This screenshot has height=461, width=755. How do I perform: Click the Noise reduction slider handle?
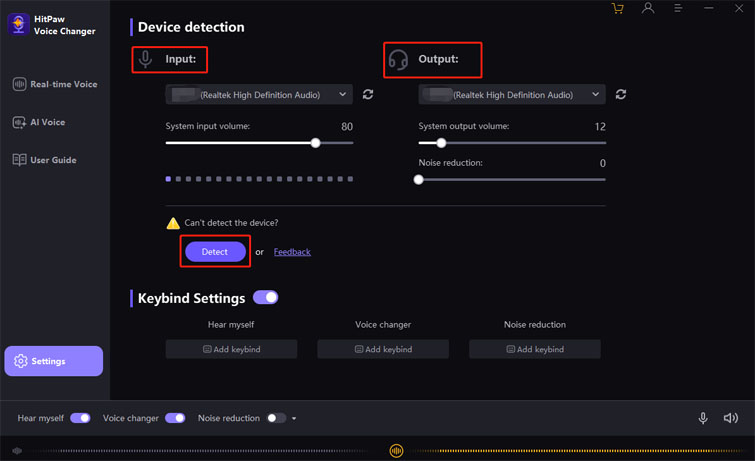coord(418,180)
